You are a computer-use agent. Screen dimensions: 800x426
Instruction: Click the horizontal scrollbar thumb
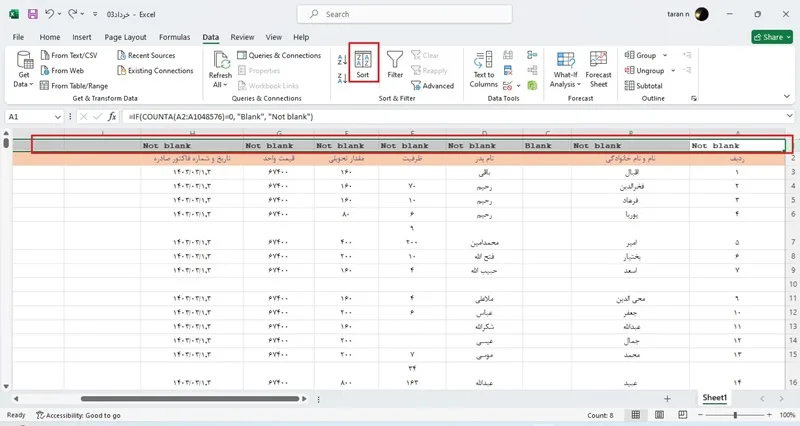190,398
